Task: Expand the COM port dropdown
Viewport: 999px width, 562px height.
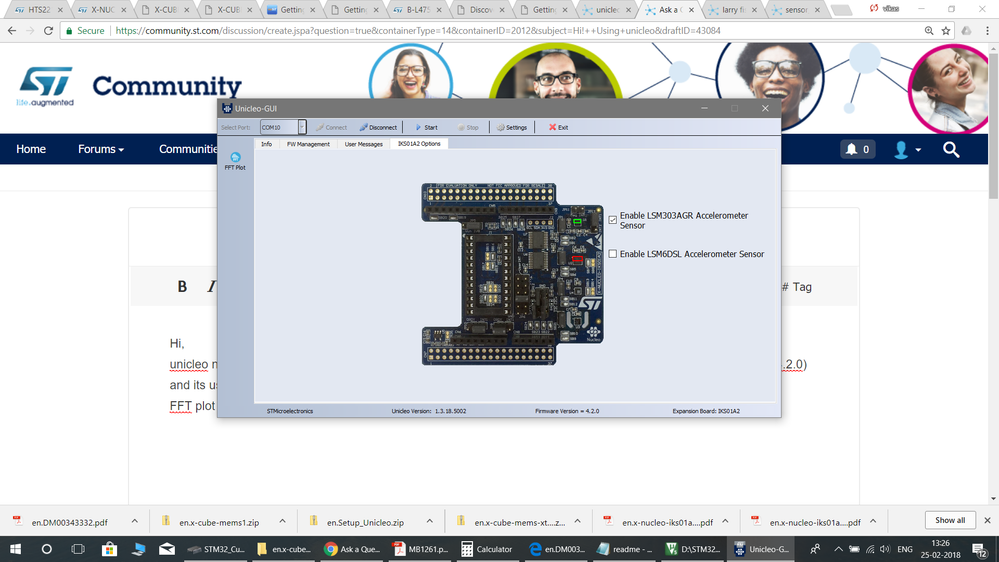Action: point(302,127)
